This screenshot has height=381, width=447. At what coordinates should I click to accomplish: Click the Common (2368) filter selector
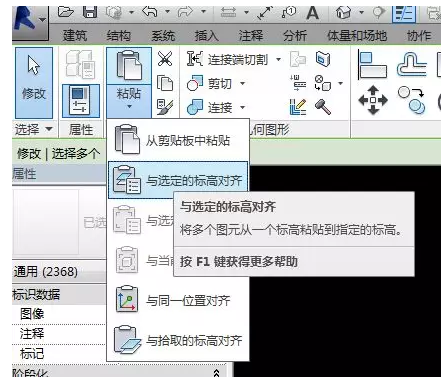(59, 271)
